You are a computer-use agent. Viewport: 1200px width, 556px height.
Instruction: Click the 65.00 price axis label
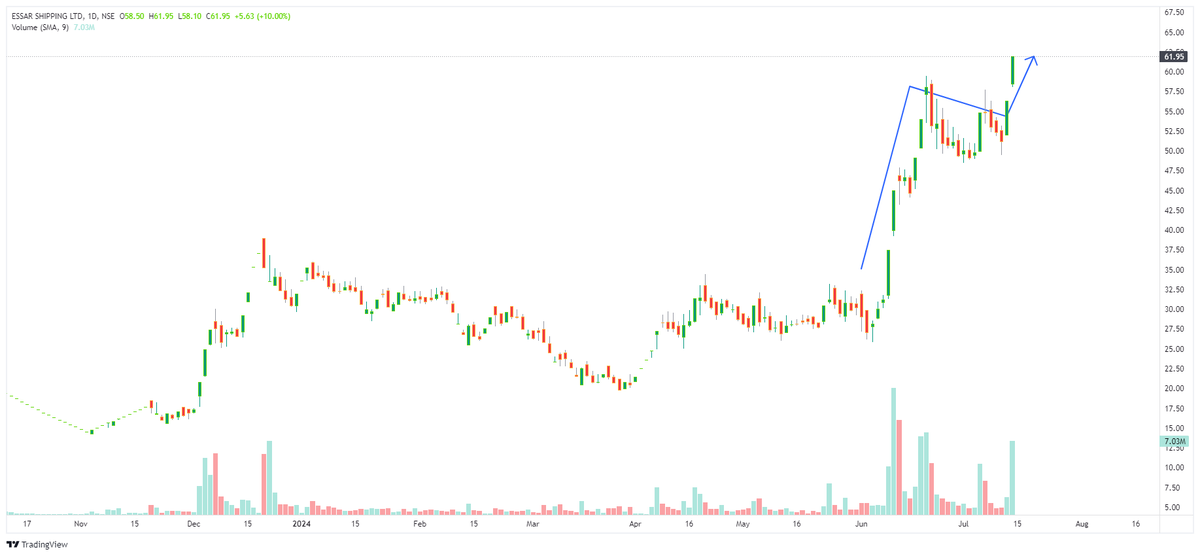tap(1174, 33)
